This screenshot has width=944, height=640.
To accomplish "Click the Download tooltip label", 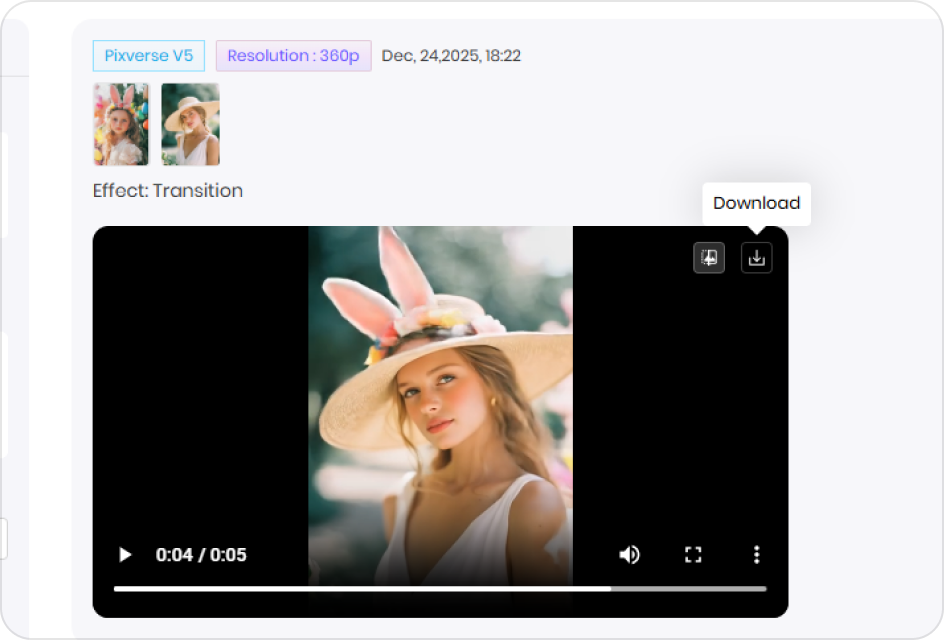I will (x=756, y=203).
